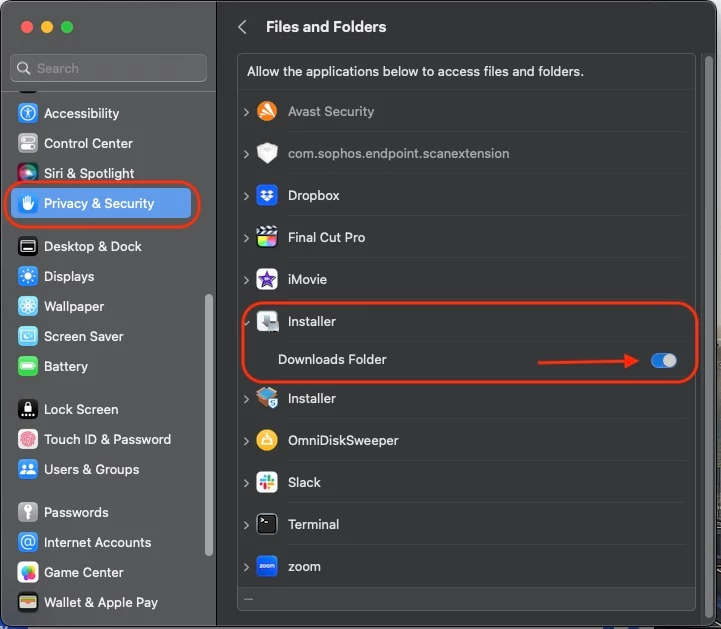
Task: Collapse the expanded Installer row chevron
Action: tap(247, 322)
